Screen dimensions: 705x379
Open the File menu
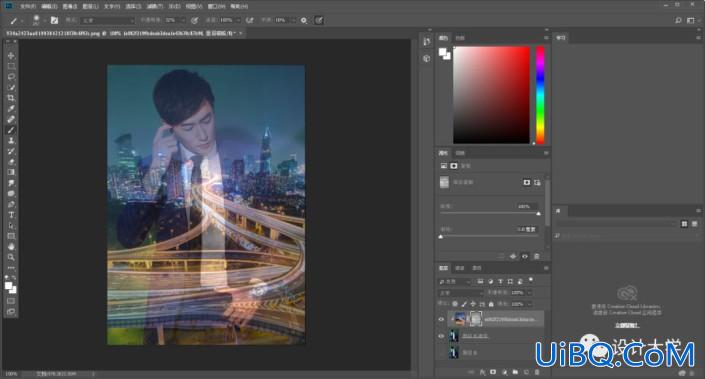pyautogui.click(x=27, y=6)
